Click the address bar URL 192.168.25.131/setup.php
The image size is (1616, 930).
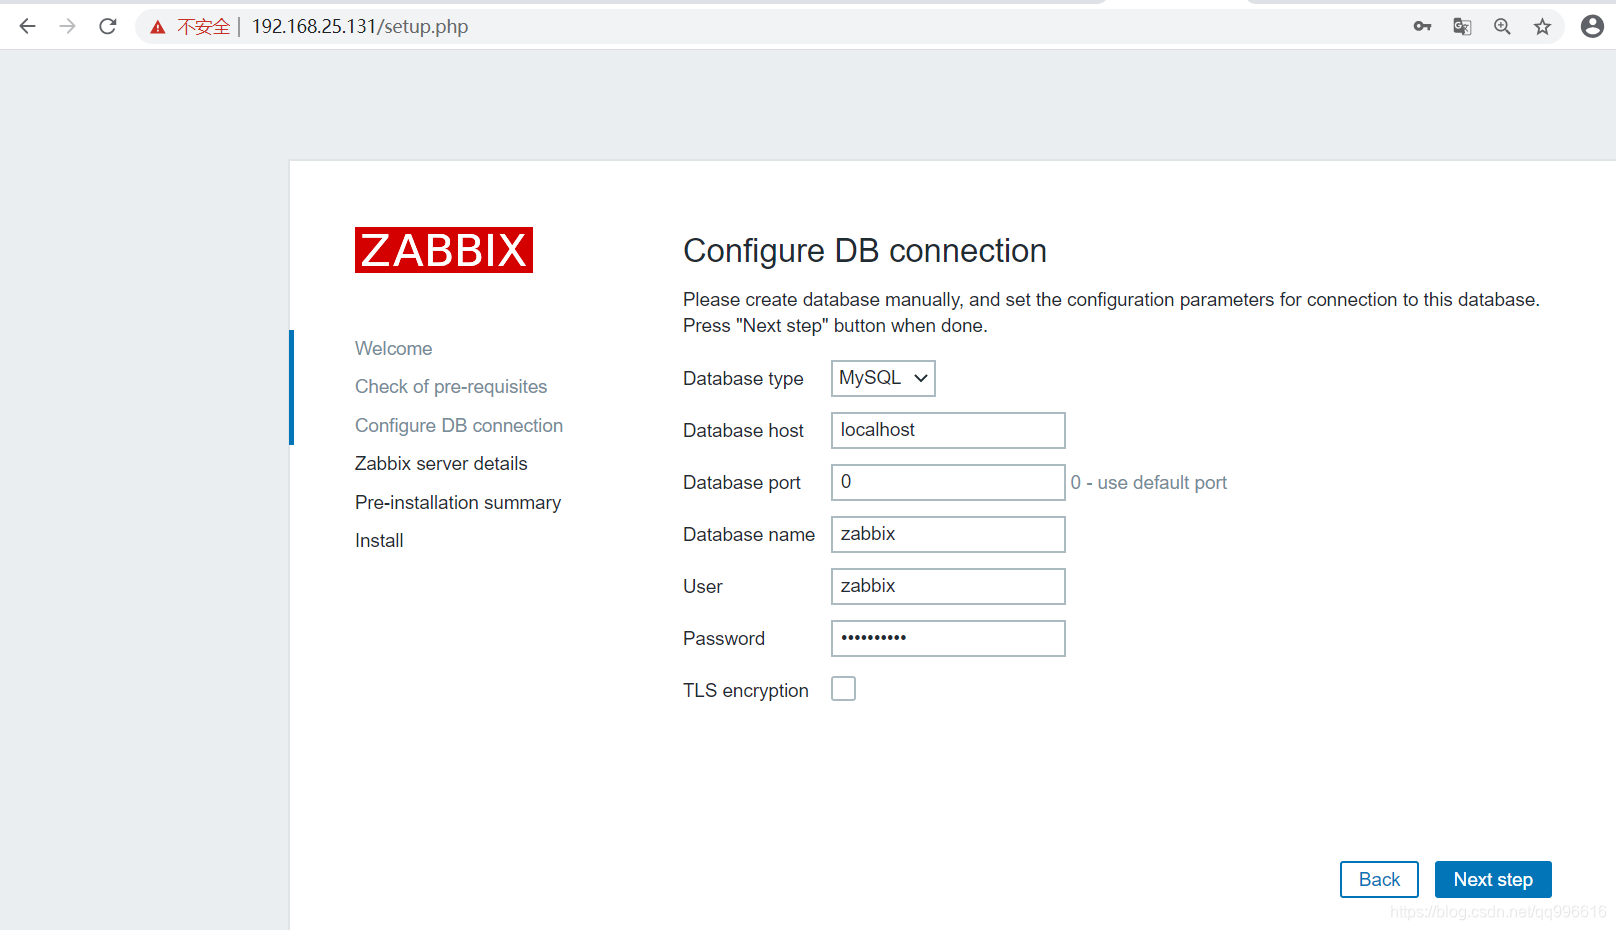tap(360, 26)
